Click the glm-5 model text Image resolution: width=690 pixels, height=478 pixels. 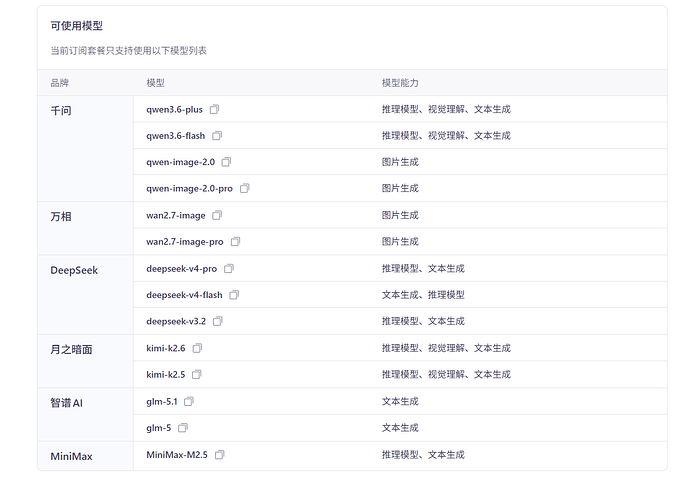coord(158,428)
